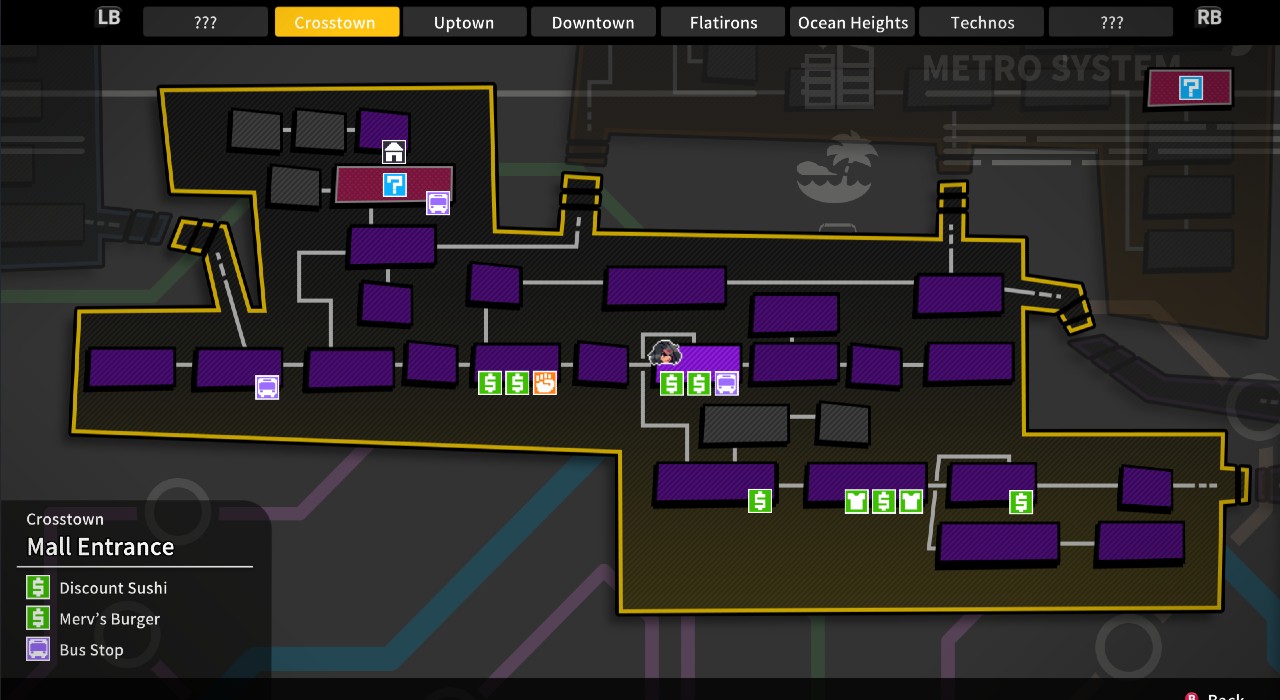
Task: Go to the Technos tab
Action: [x=982, y=22]
